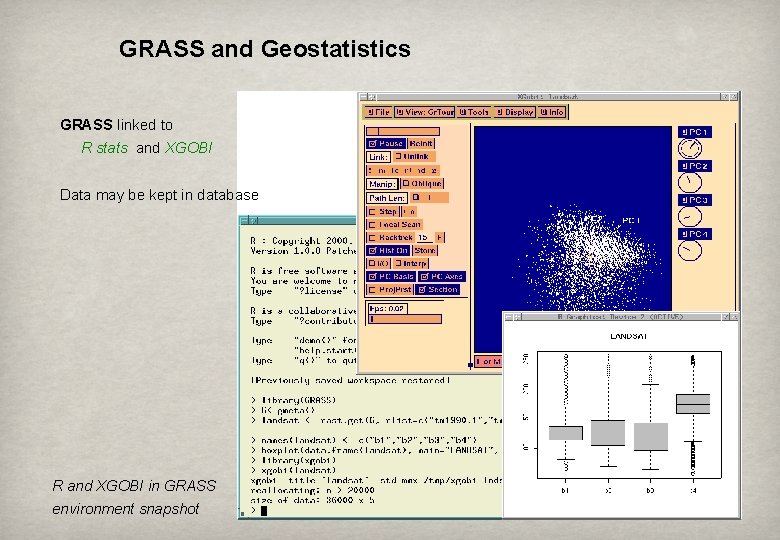Enable the Local Scan checkbox
Screen dimensions: 780x540
[394, 225]
